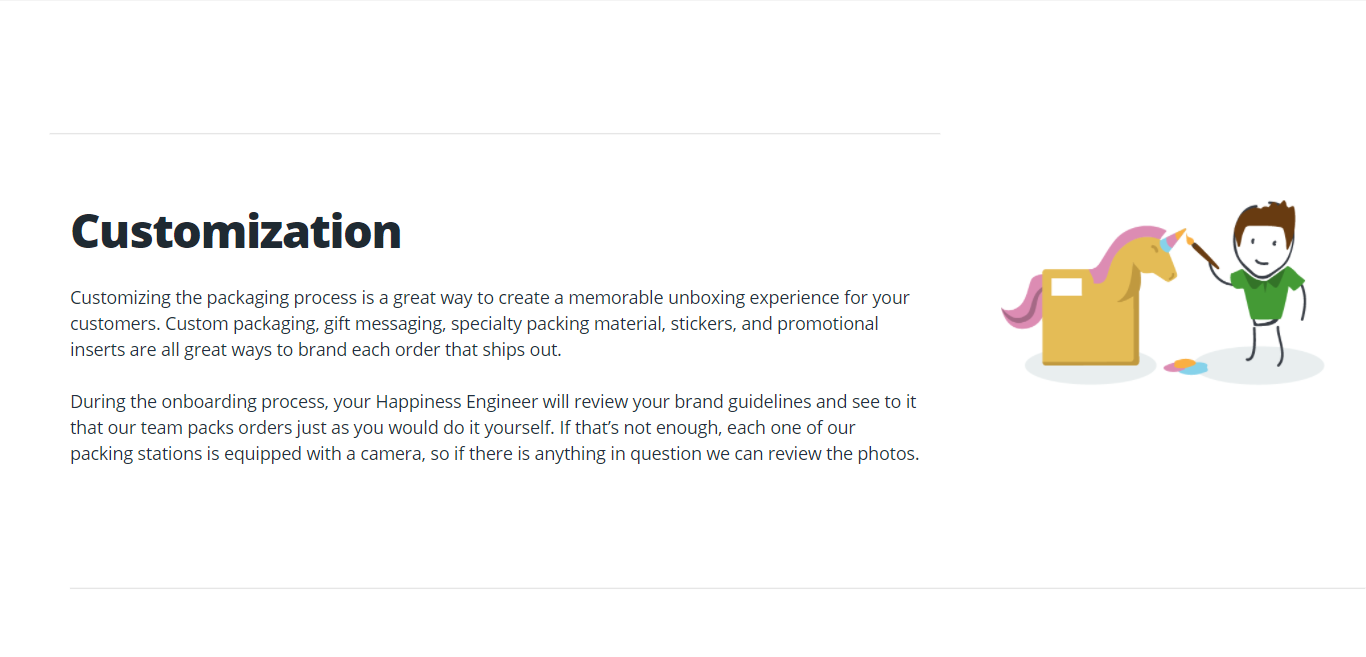Click the character's legs
Screen dimensions: 1366x657
(1264, 342)
